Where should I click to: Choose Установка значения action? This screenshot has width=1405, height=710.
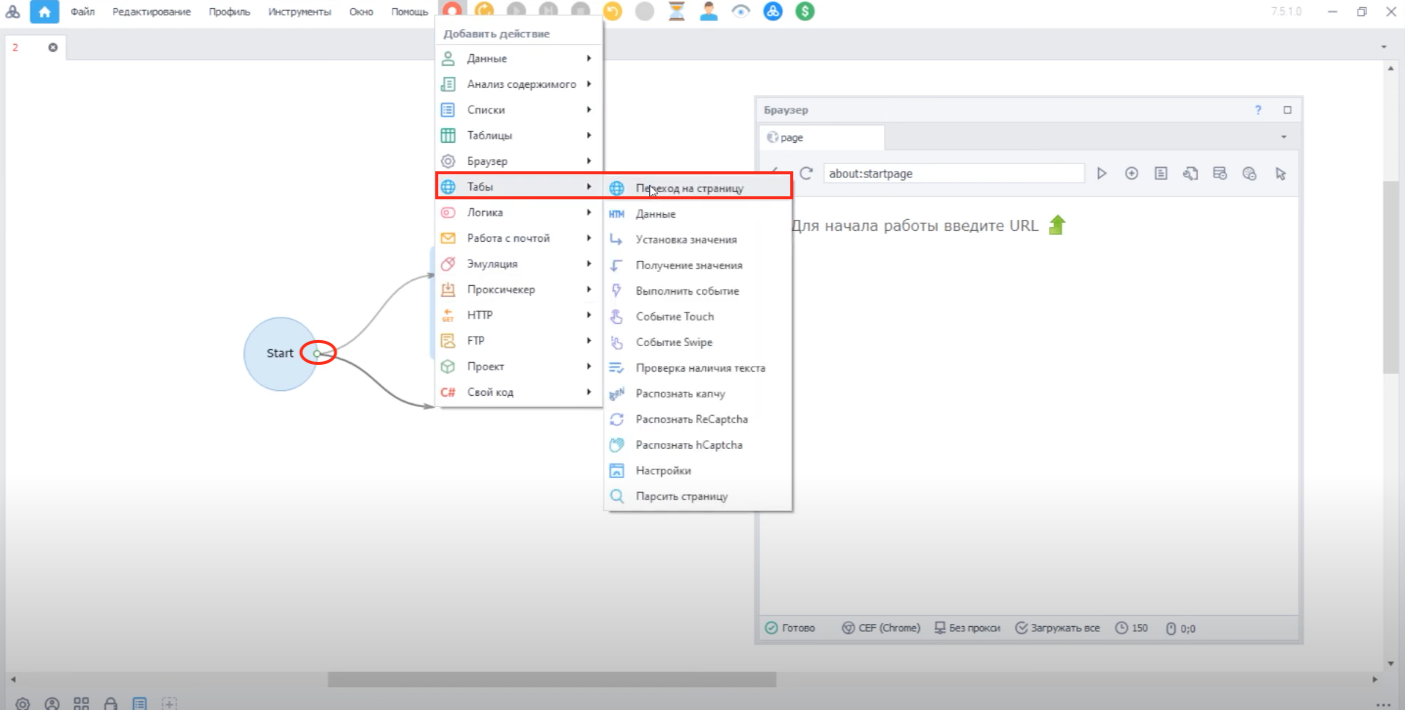(698, 240)
